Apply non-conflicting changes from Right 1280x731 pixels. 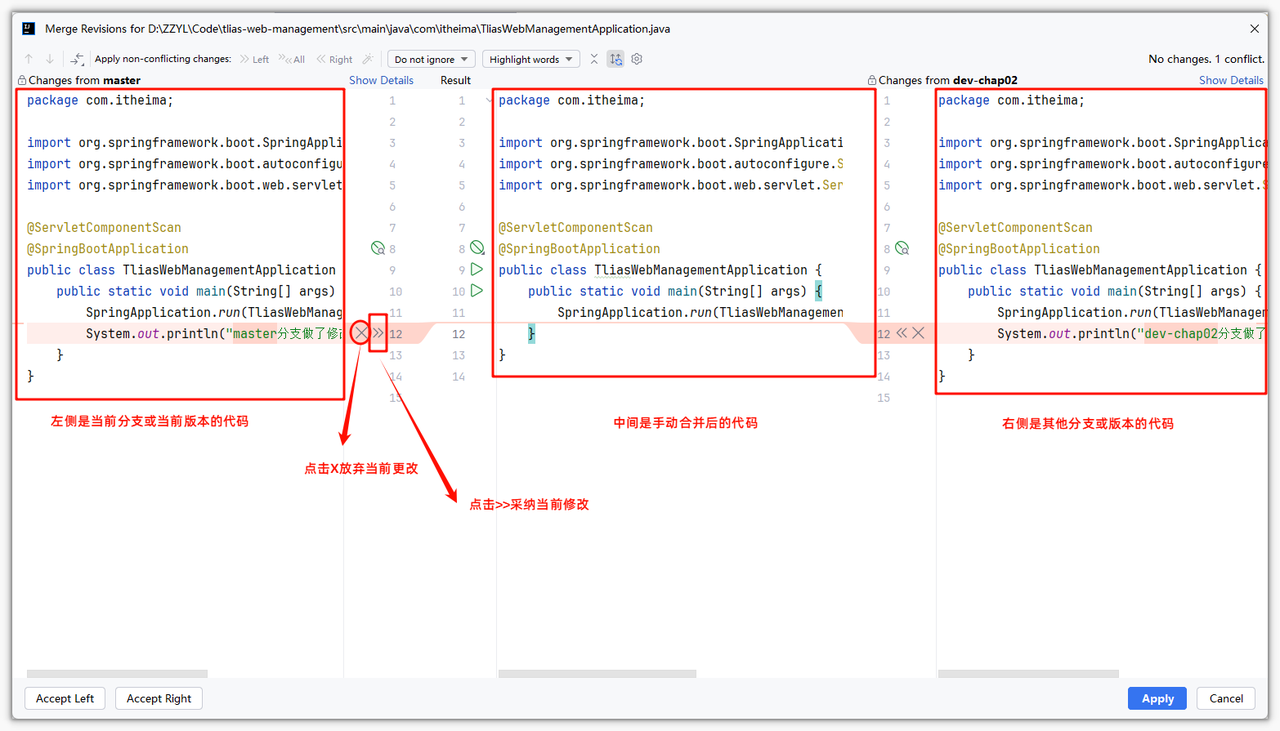pos(334,60)
